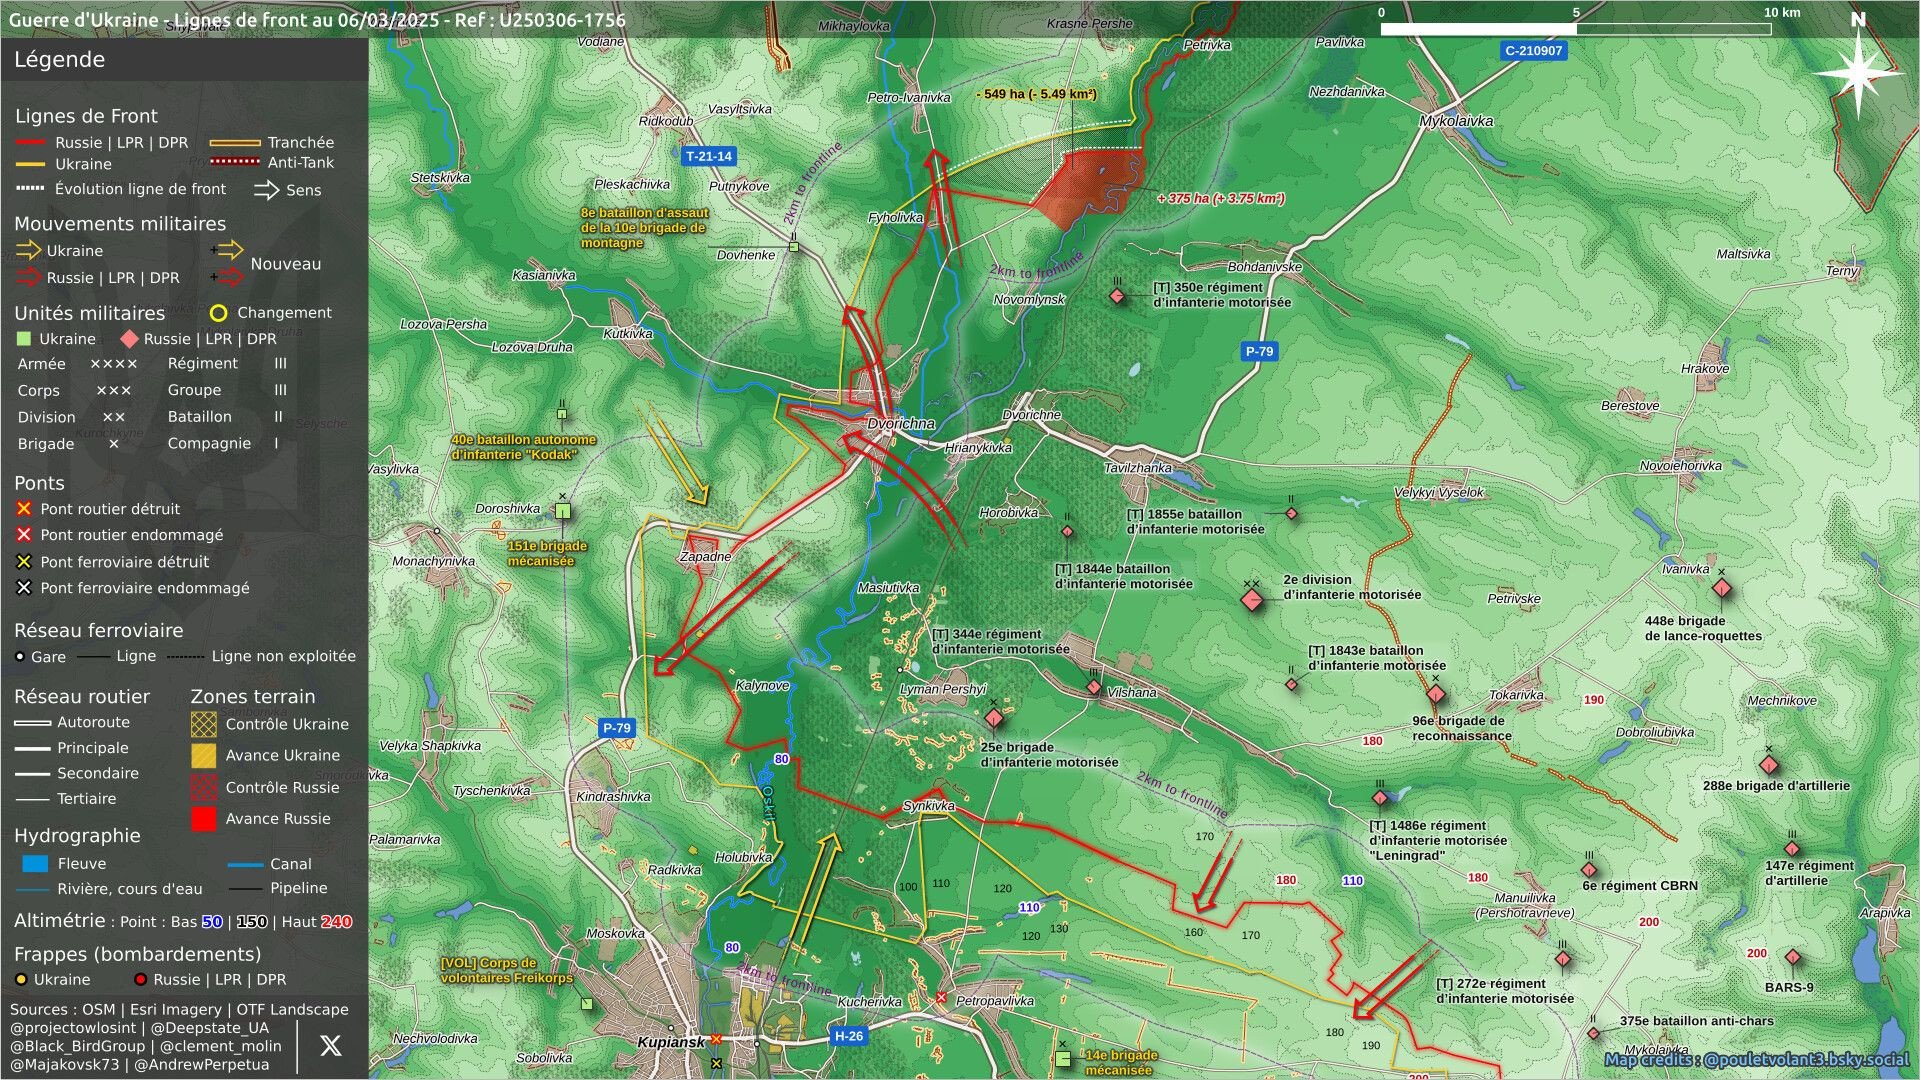Click the H-26 road shield near Kupiansk

click(848, 1036)
